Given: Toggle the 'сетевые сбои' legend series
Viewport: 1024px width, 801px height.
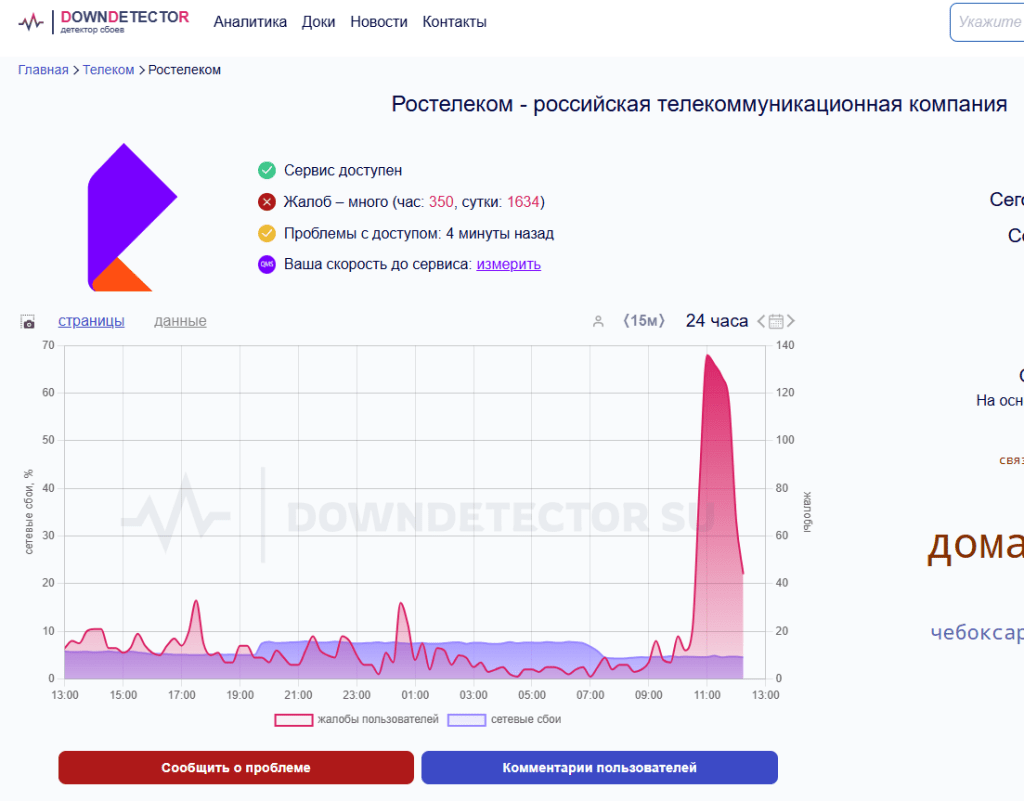Looking at the screenshot, I should point(504,719).
